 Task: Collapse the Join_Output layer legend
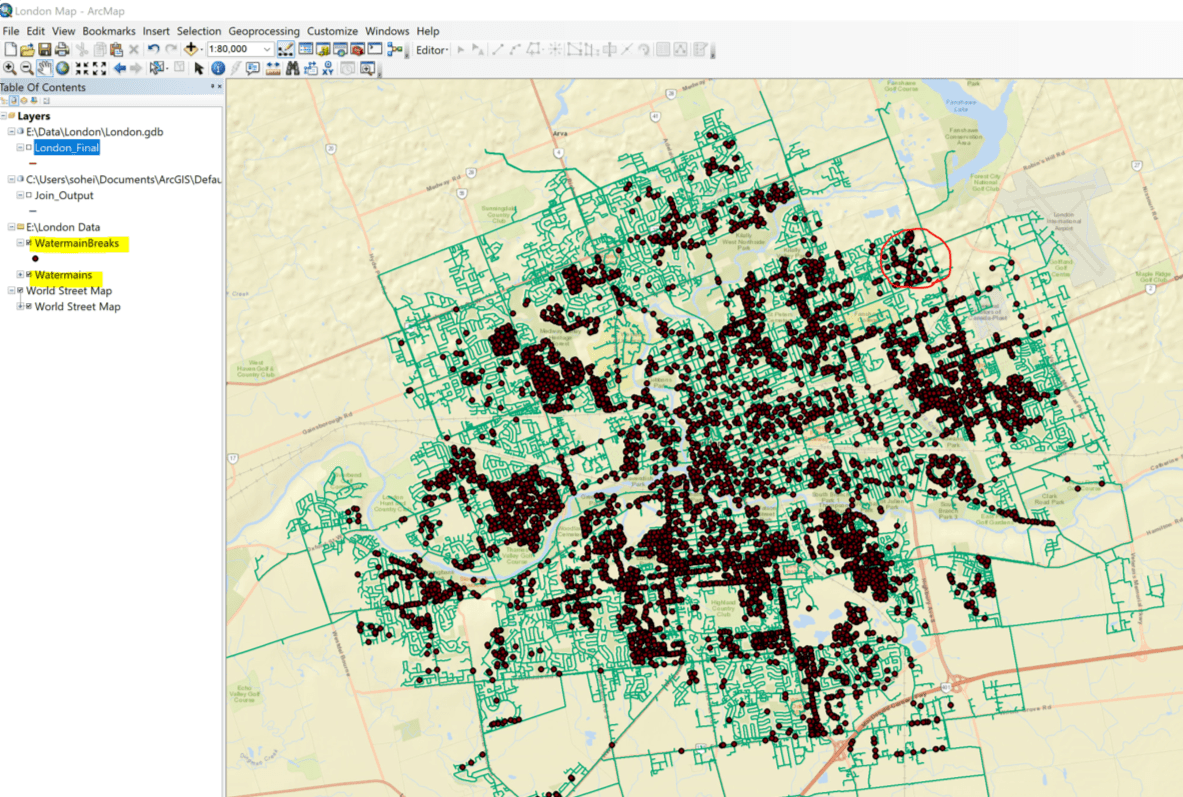point(20,195)
